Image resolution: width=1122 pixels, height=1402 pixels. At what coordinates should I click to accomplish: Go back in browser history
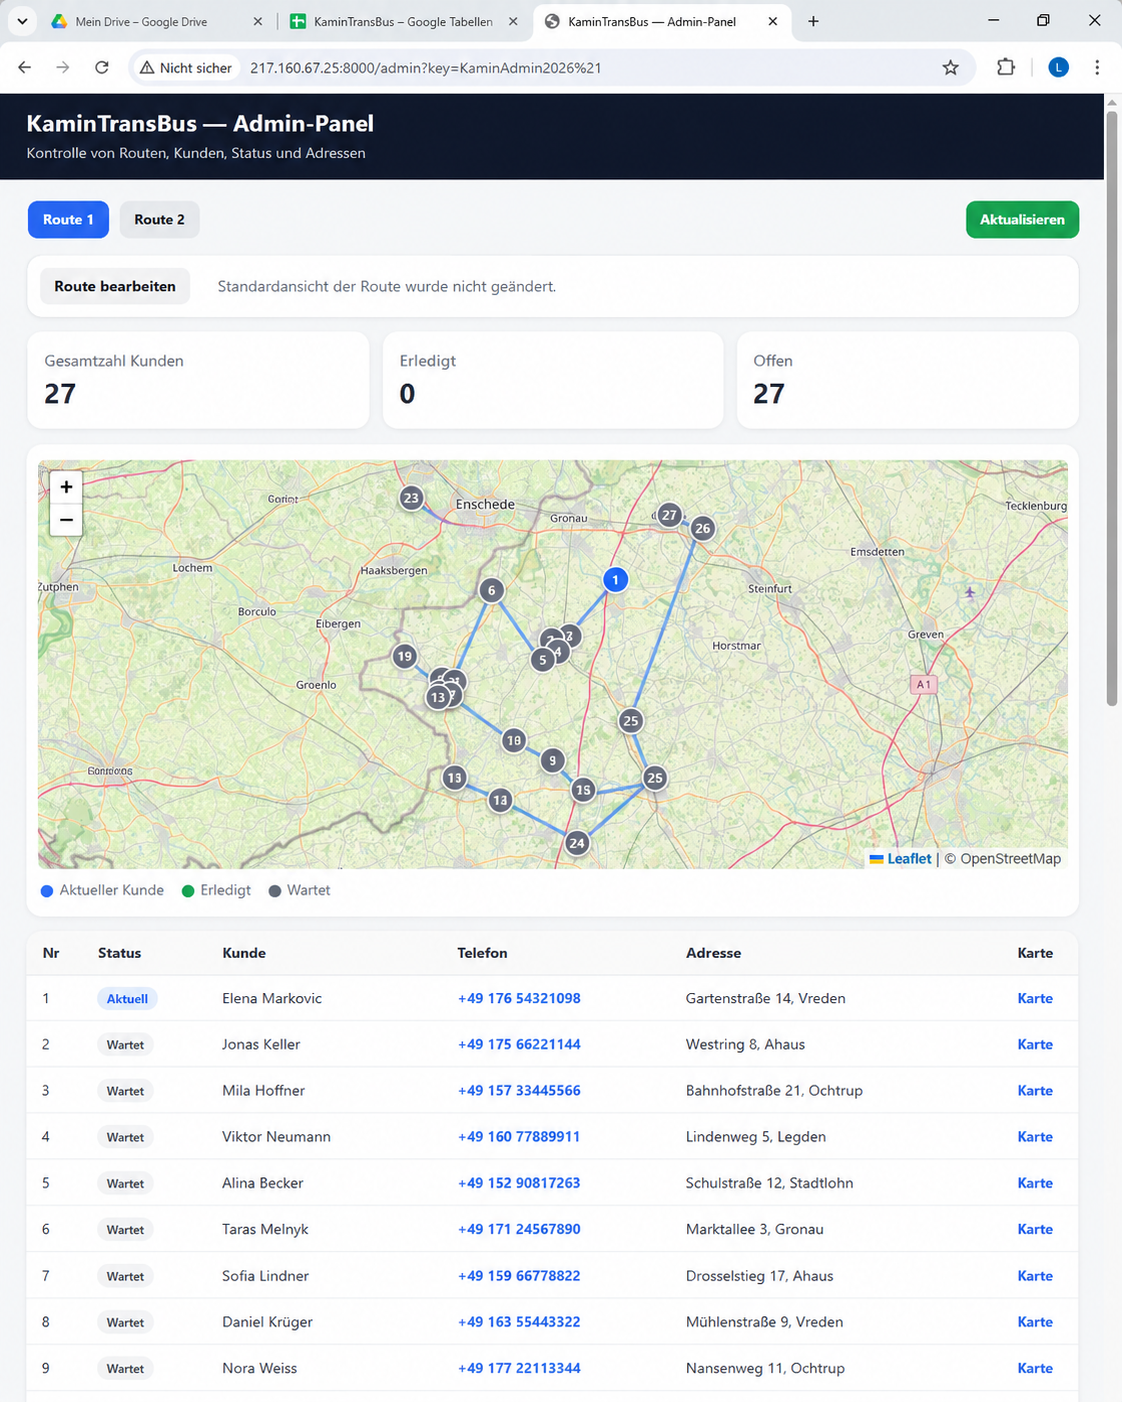pyautogui.click(x=25, y=67)
